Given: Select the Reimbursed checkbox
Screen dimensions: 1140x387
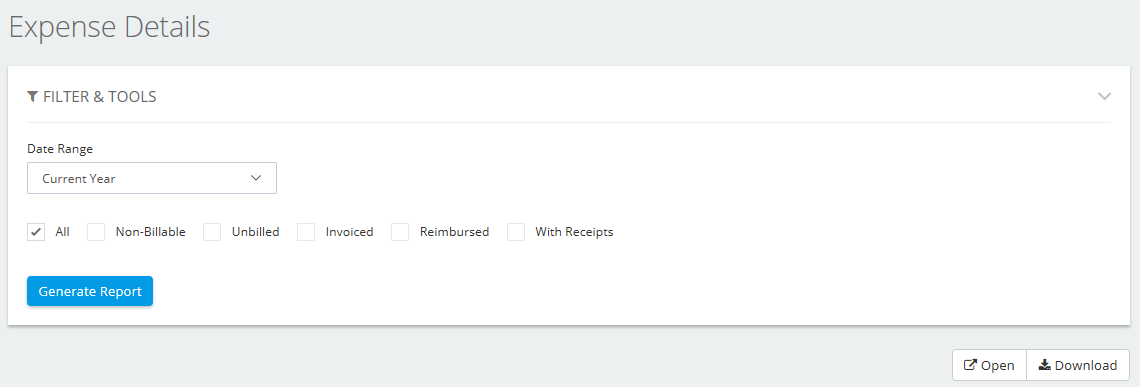Looking at the screenshot, I should tap(400, 232).
